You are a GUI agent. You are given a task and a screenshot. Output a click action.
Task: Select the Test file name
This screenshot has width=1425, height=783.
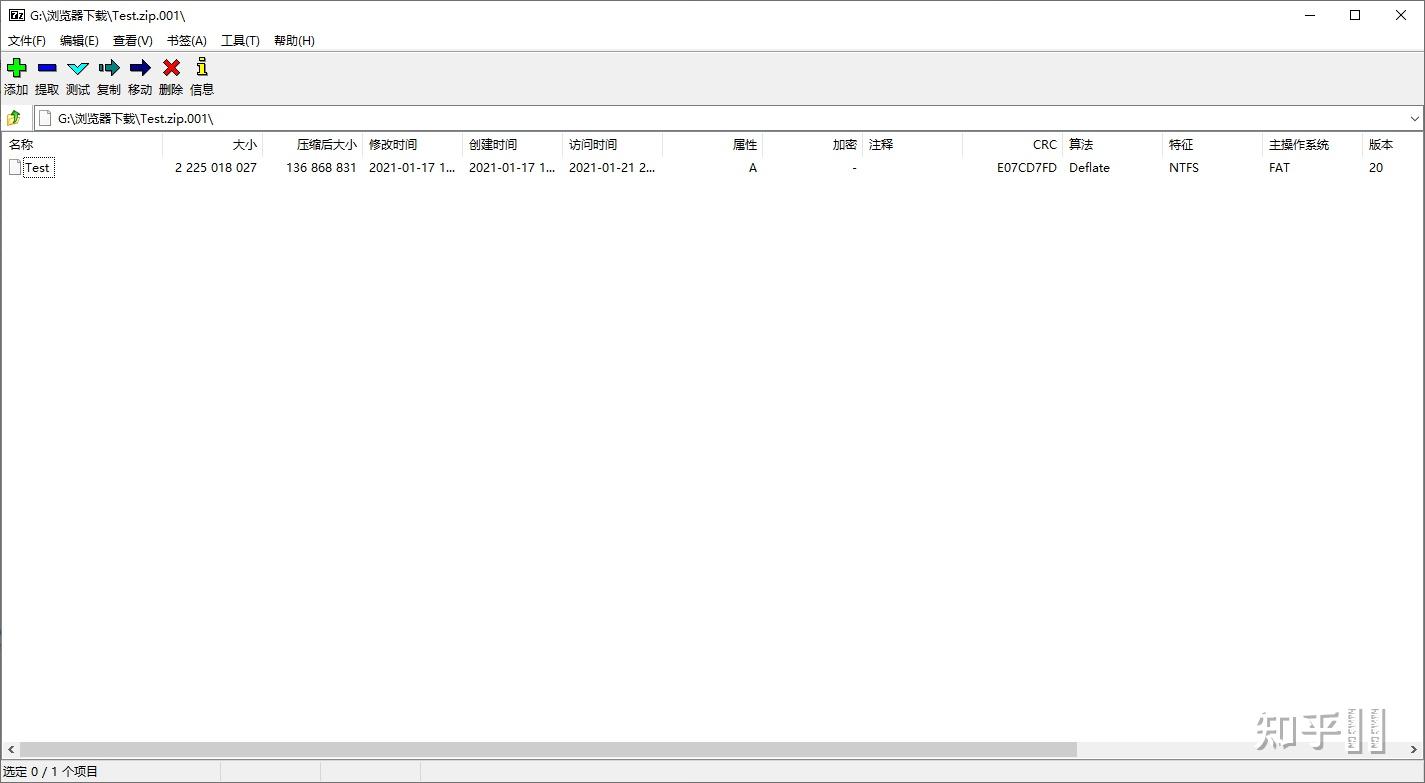pos(38,168)
